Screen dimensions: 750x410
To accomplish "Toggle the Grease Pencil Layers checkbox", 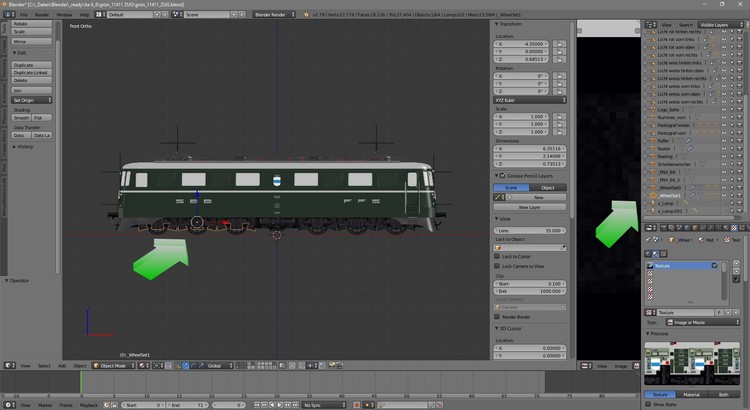I will tap(503, 176).
